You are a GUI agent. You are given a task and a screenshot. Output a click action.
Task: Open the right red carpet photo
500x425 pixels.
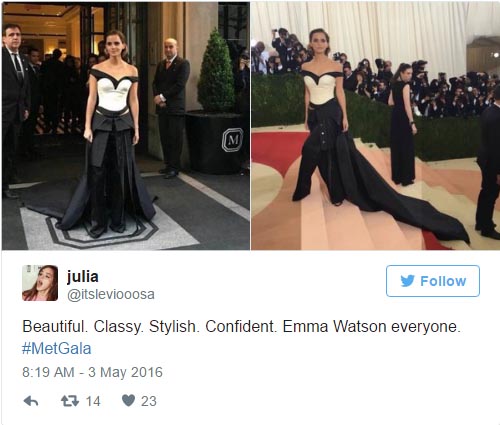pyautogui.click(x=375, y=126)
